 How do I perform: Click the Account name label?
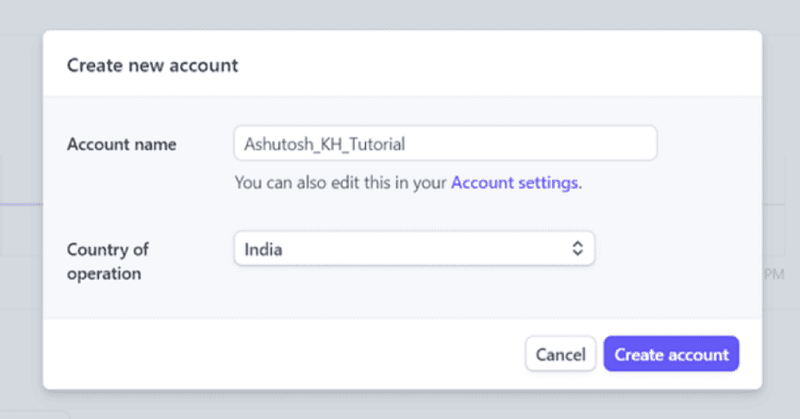[x=121, y=144]
